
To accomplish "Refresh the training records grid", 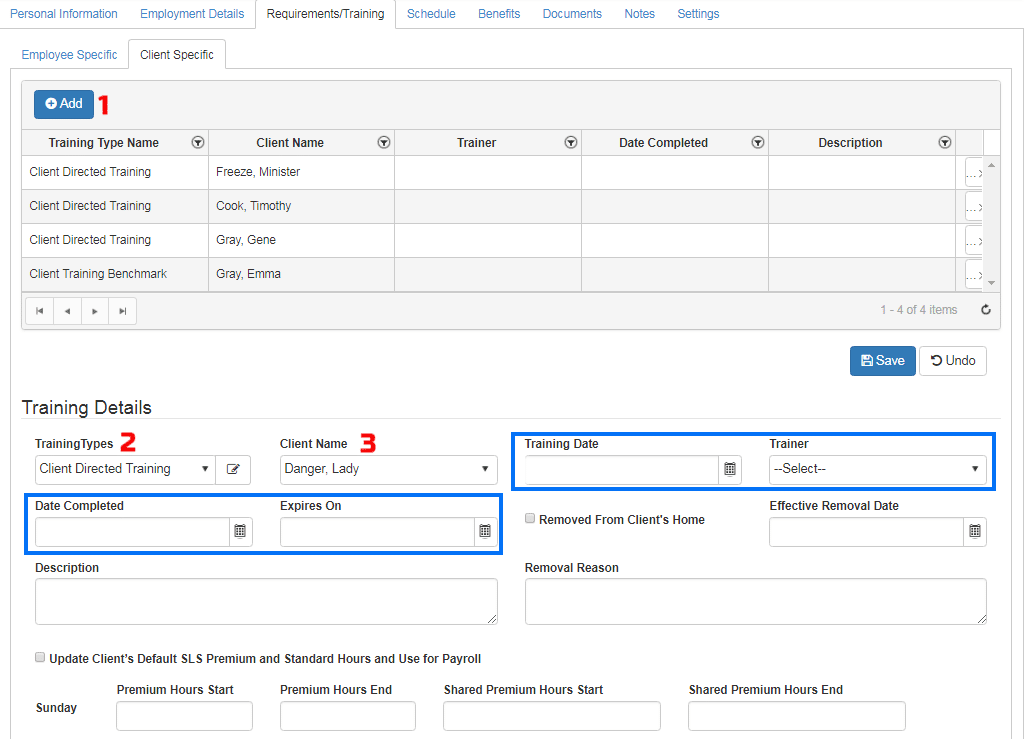I will pyautogui.click(x=986, y=310).
